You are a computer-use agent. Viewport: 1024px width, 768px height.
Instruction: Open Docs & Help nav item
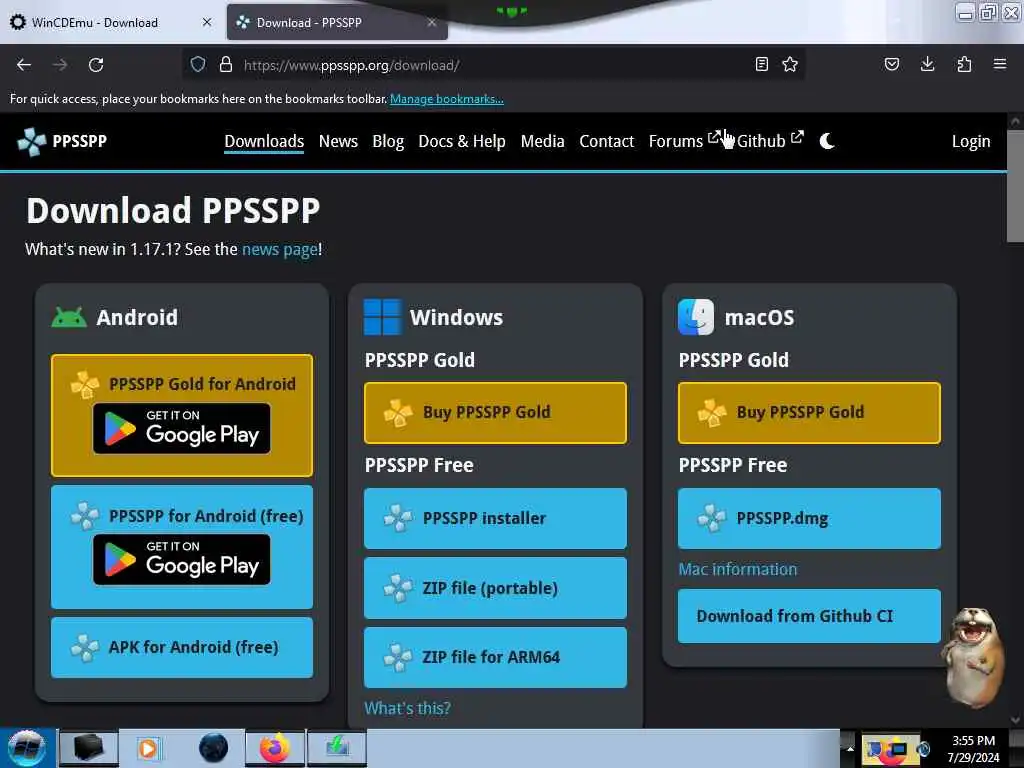click(462, 141)
